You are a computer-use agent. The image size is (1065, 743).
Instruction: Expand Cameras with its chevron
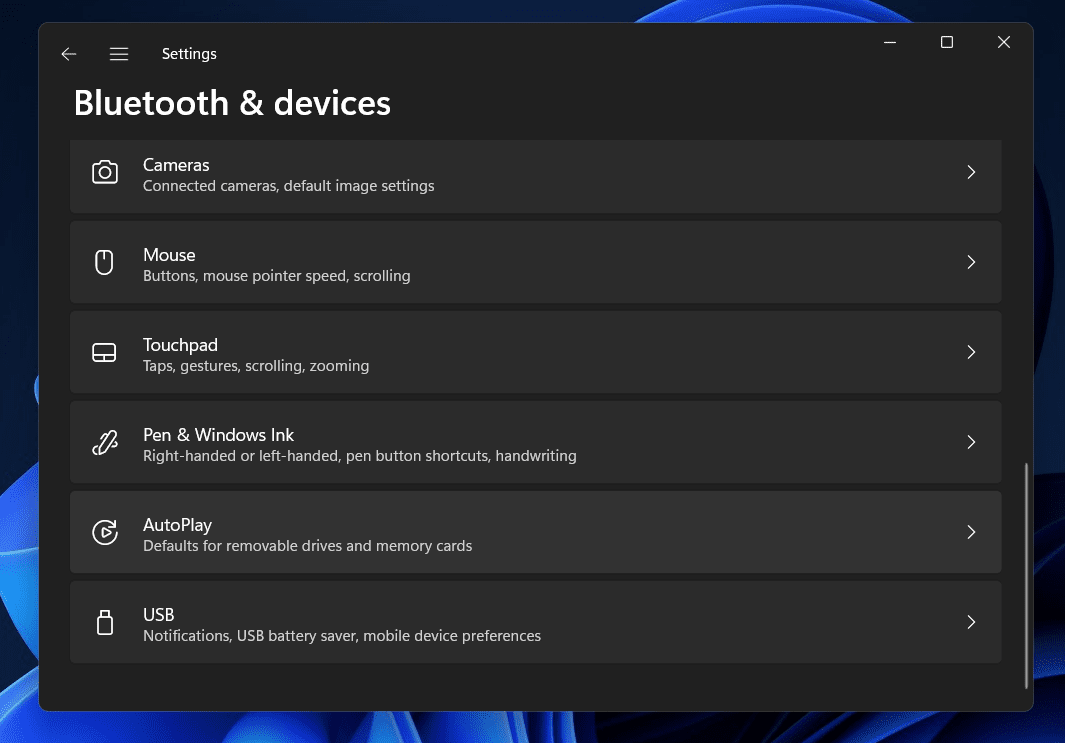pos(971,173)
